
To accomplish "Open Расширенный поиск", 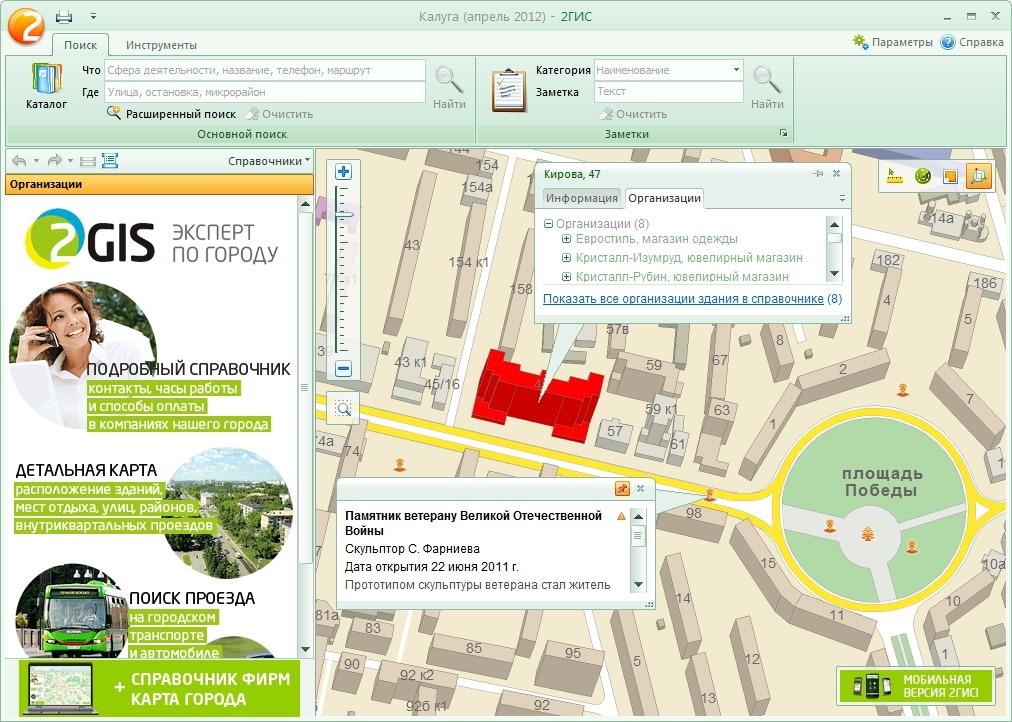I will [172, 114].
